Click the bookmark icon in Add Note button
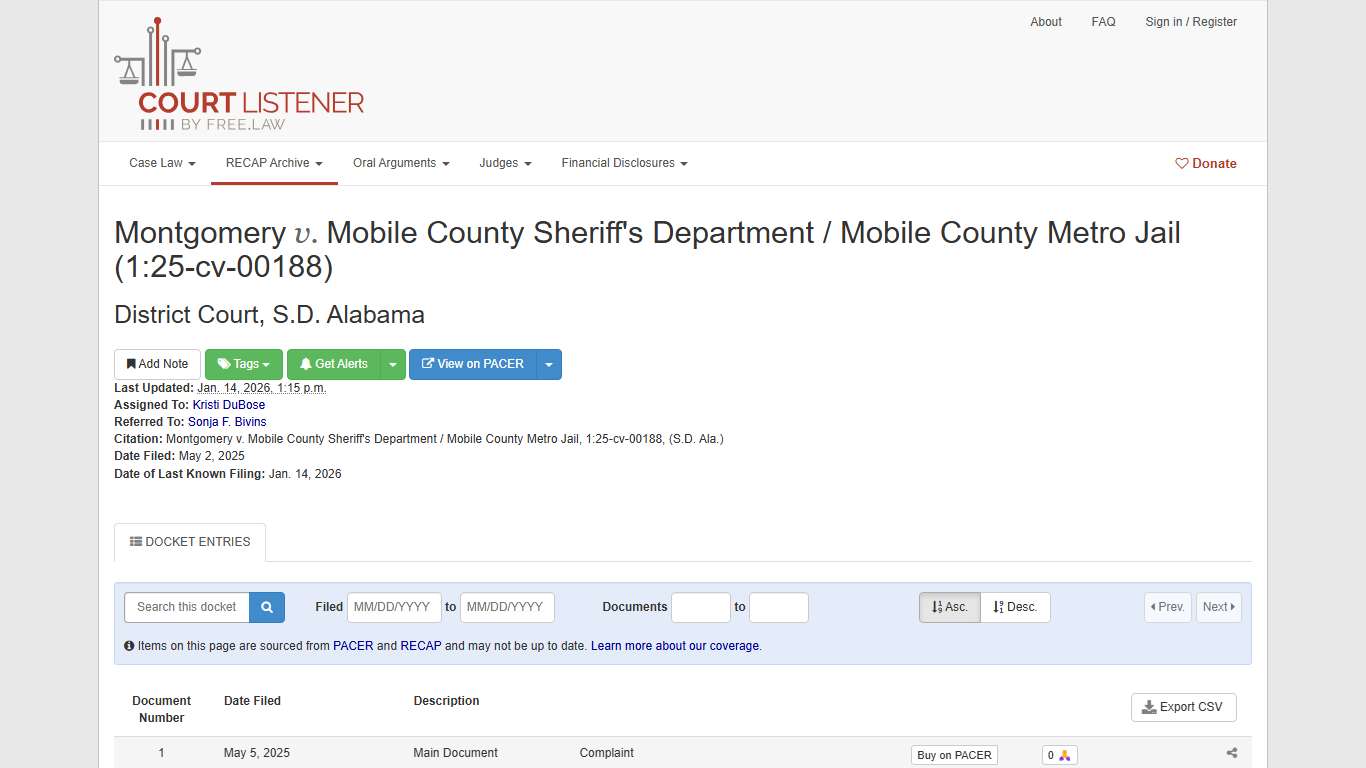 [x=133, y=364]
